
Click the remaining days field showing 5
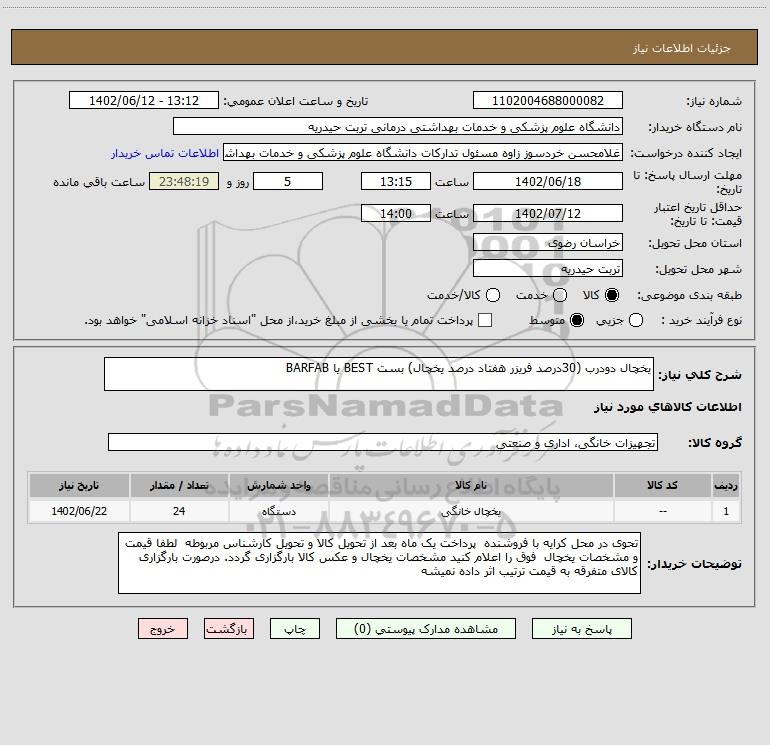pos(288,181)
